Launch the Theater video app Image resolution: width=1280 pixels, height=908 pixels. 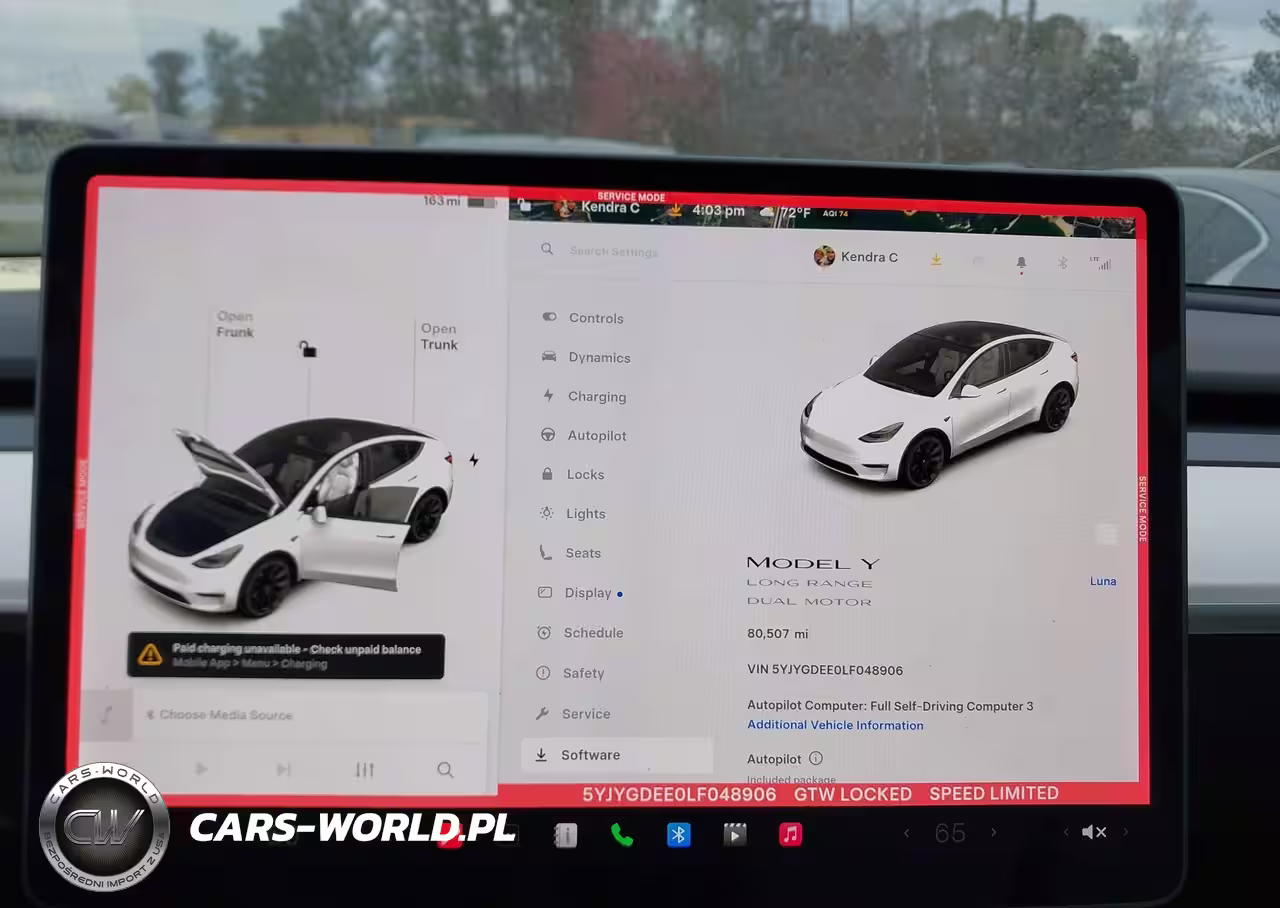coord(735,835)
